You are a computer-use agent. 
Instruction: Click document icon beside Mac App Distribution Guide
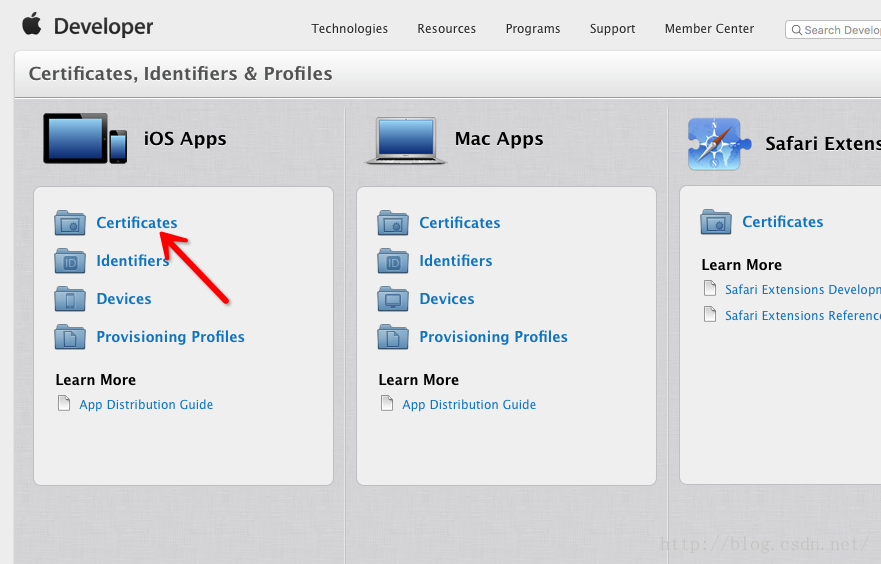coord(387,403)
